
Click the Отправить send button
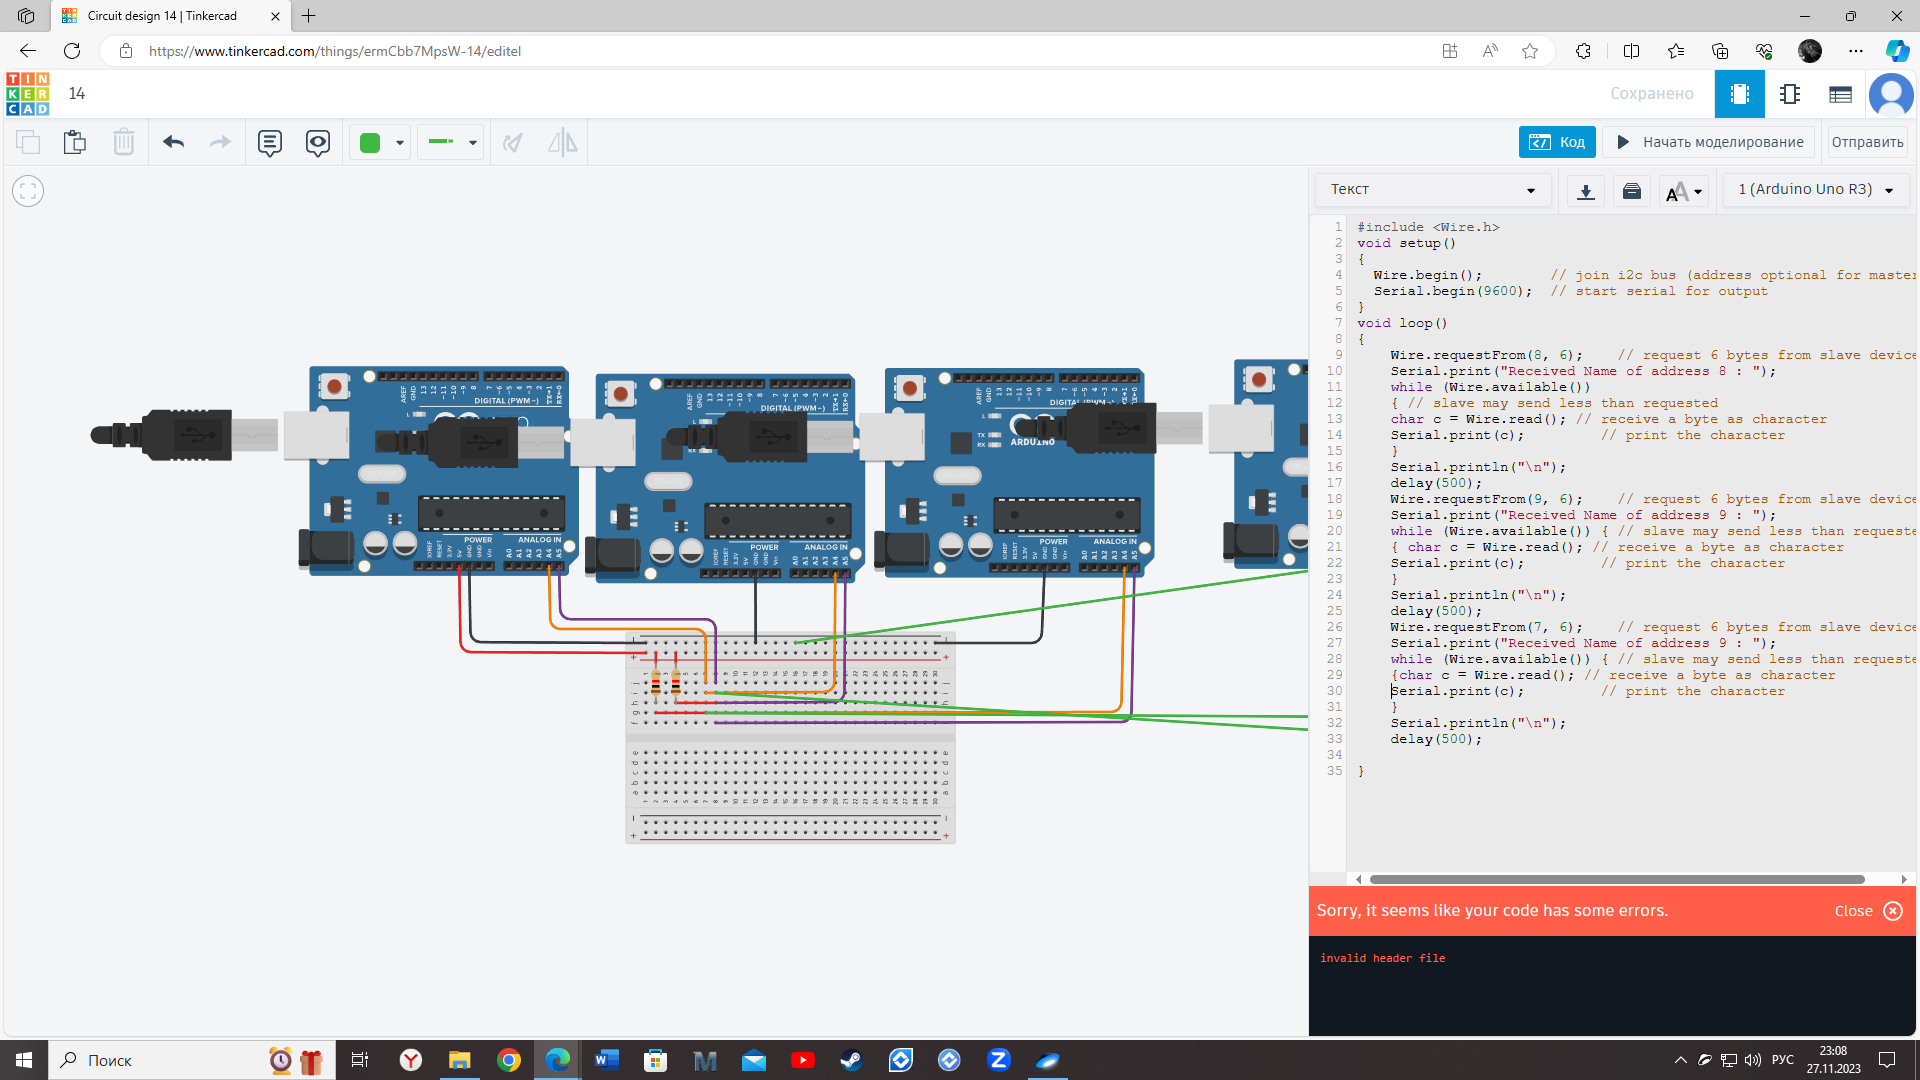click(1867, 142)
